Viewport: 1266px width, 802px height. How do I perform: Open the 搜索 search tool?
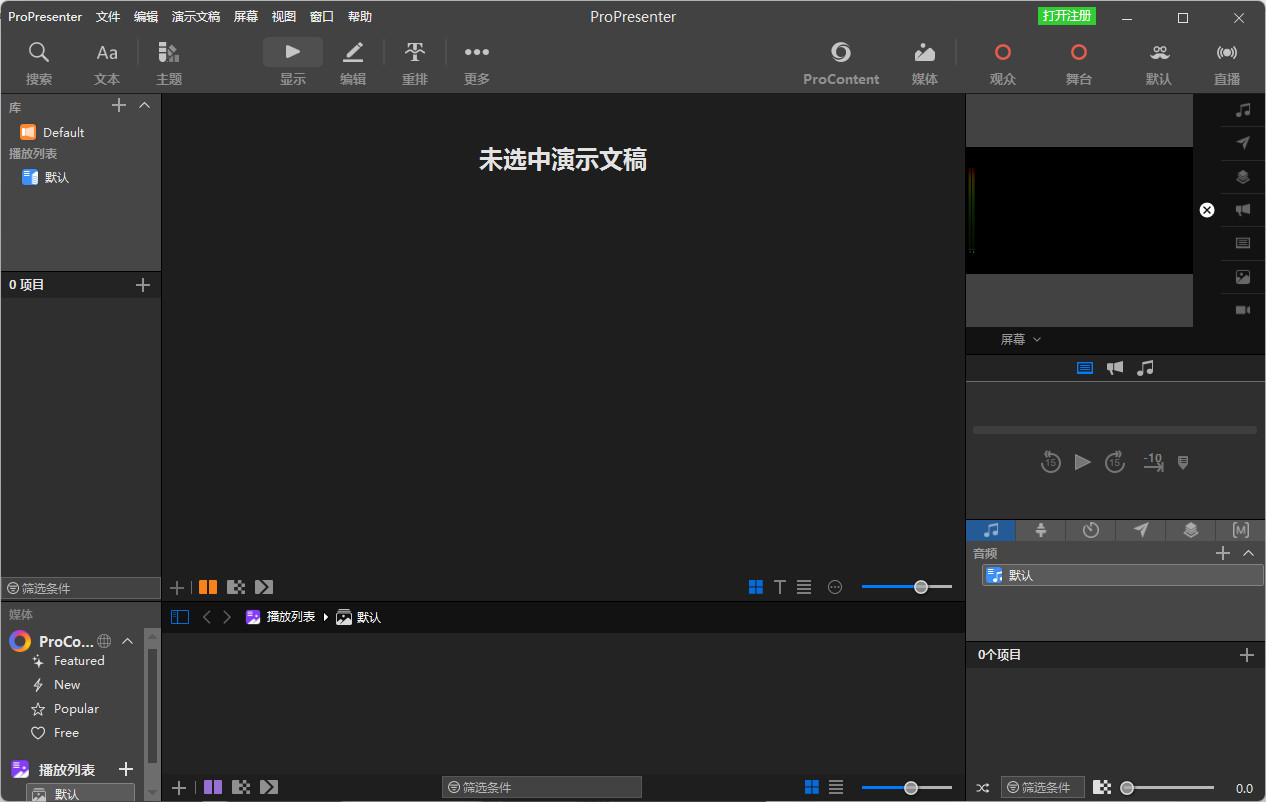click(x=39, y=64)
